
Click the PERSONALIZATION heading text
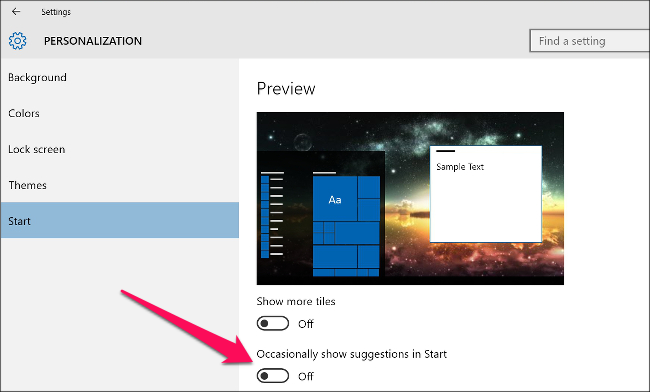[x=93, y=41]
